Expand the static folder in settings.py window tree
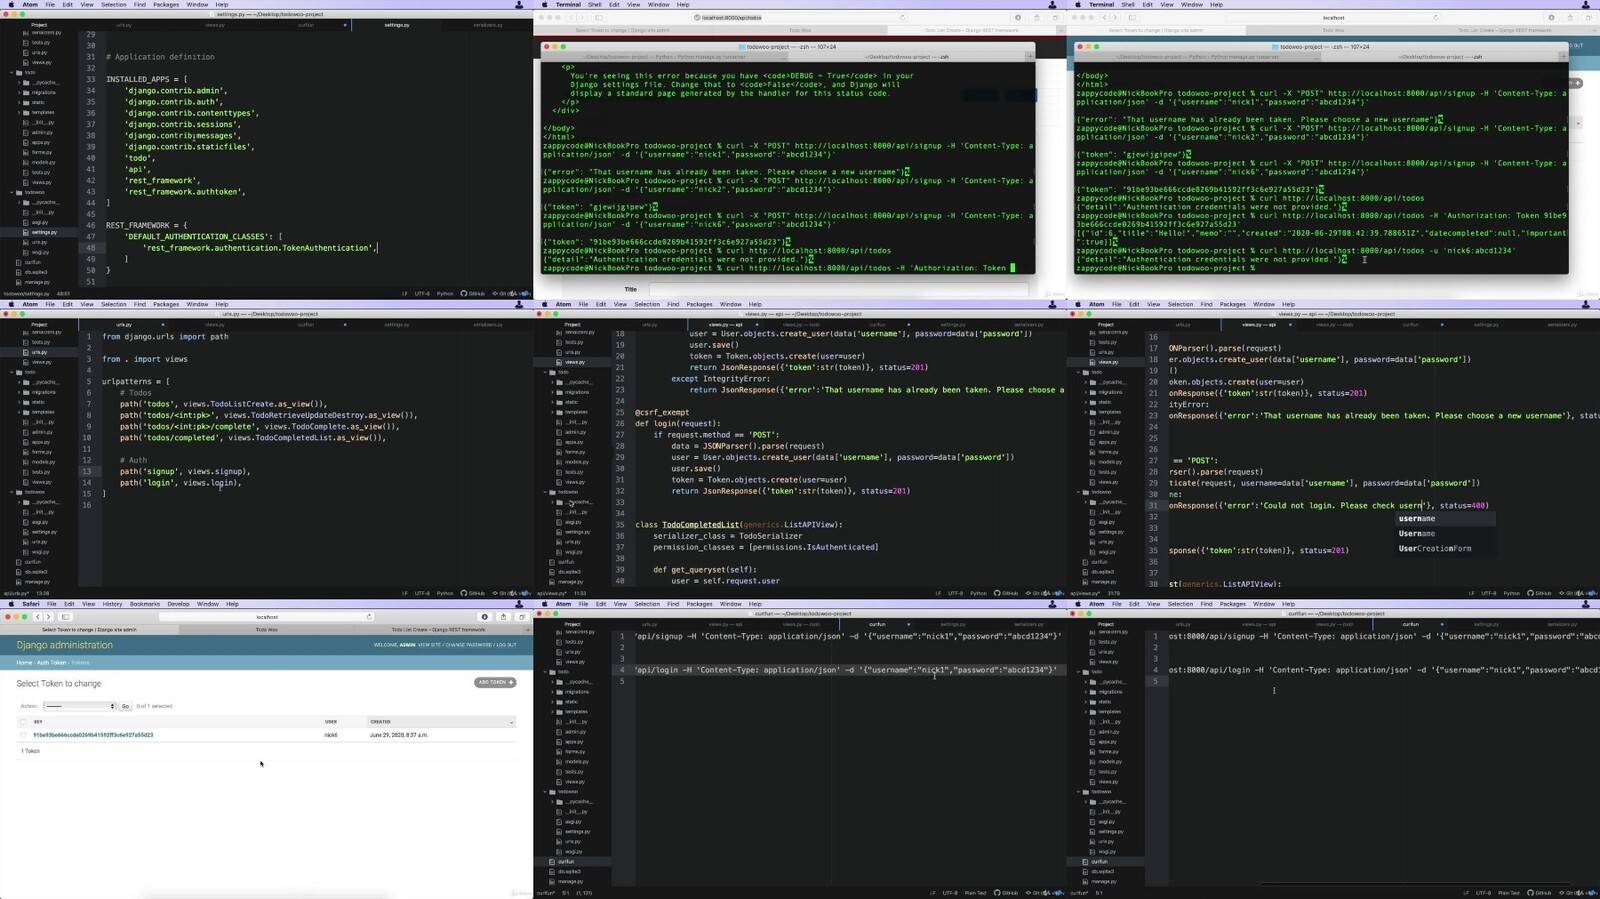Viewport: 1600px width, 899px height. 20,102
